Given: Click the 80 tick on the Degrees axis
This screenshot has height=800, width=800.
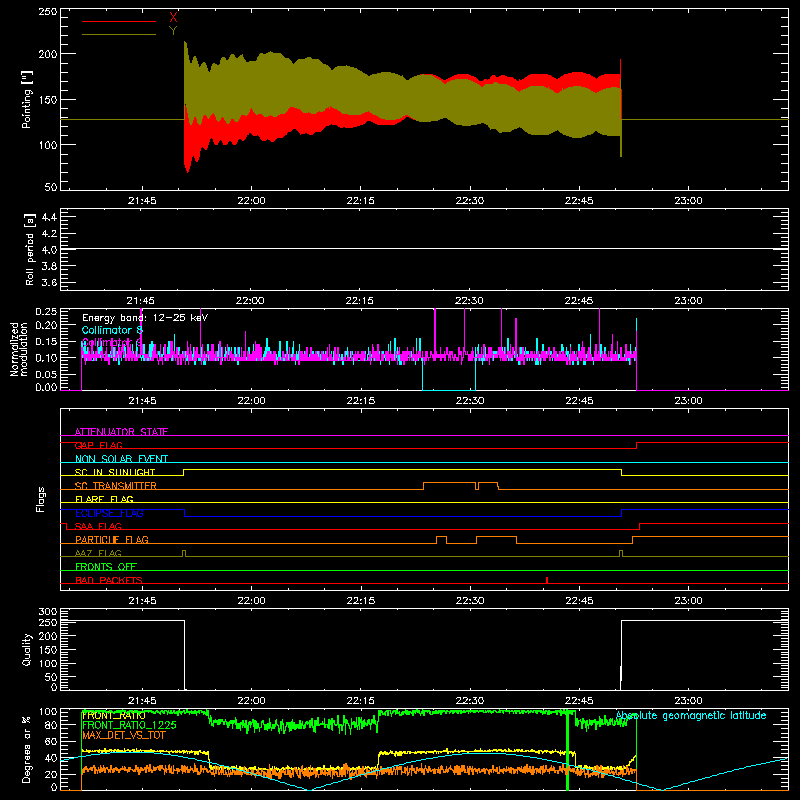Looking at the screenshot, I should click(x=51, y=725).
